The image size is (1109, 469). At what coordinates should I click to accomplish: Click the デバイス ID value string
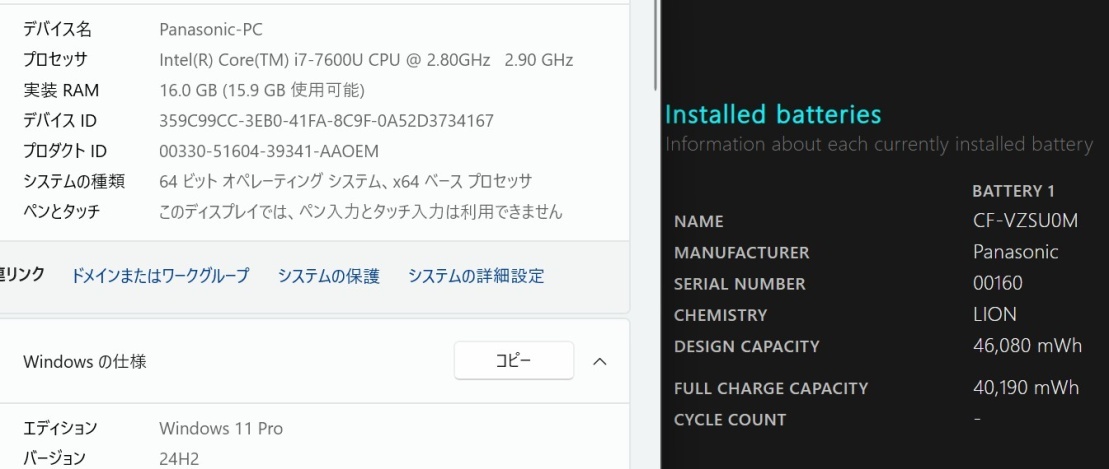coord(326,121)
